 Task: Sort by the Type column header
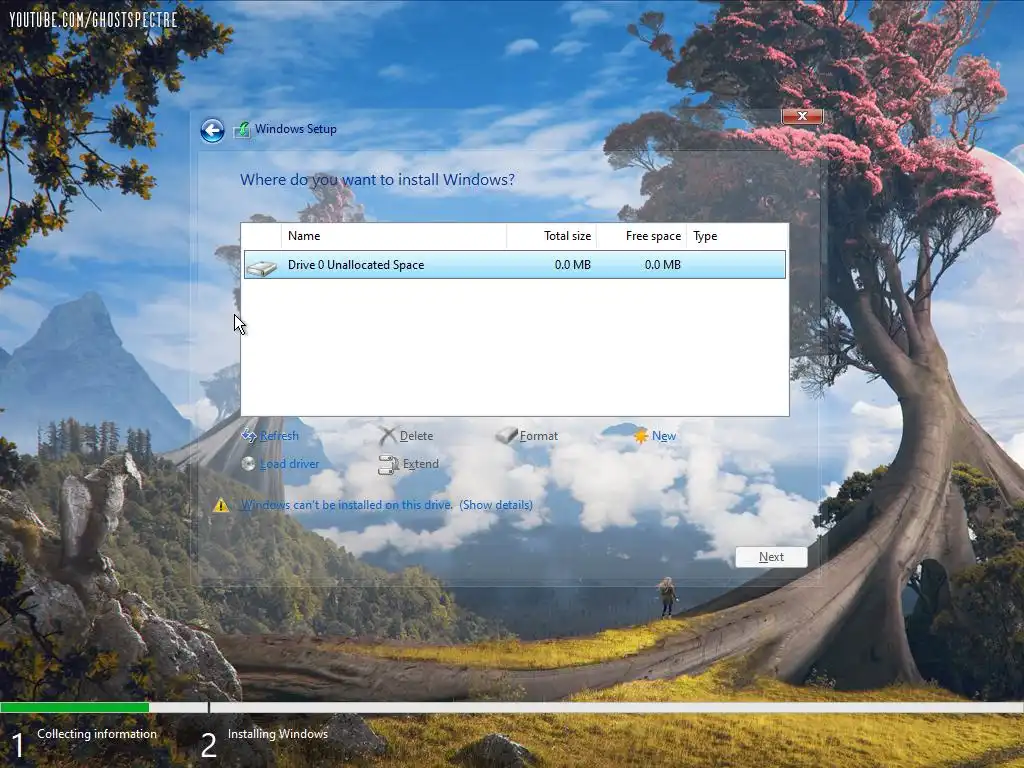(737, 236)
